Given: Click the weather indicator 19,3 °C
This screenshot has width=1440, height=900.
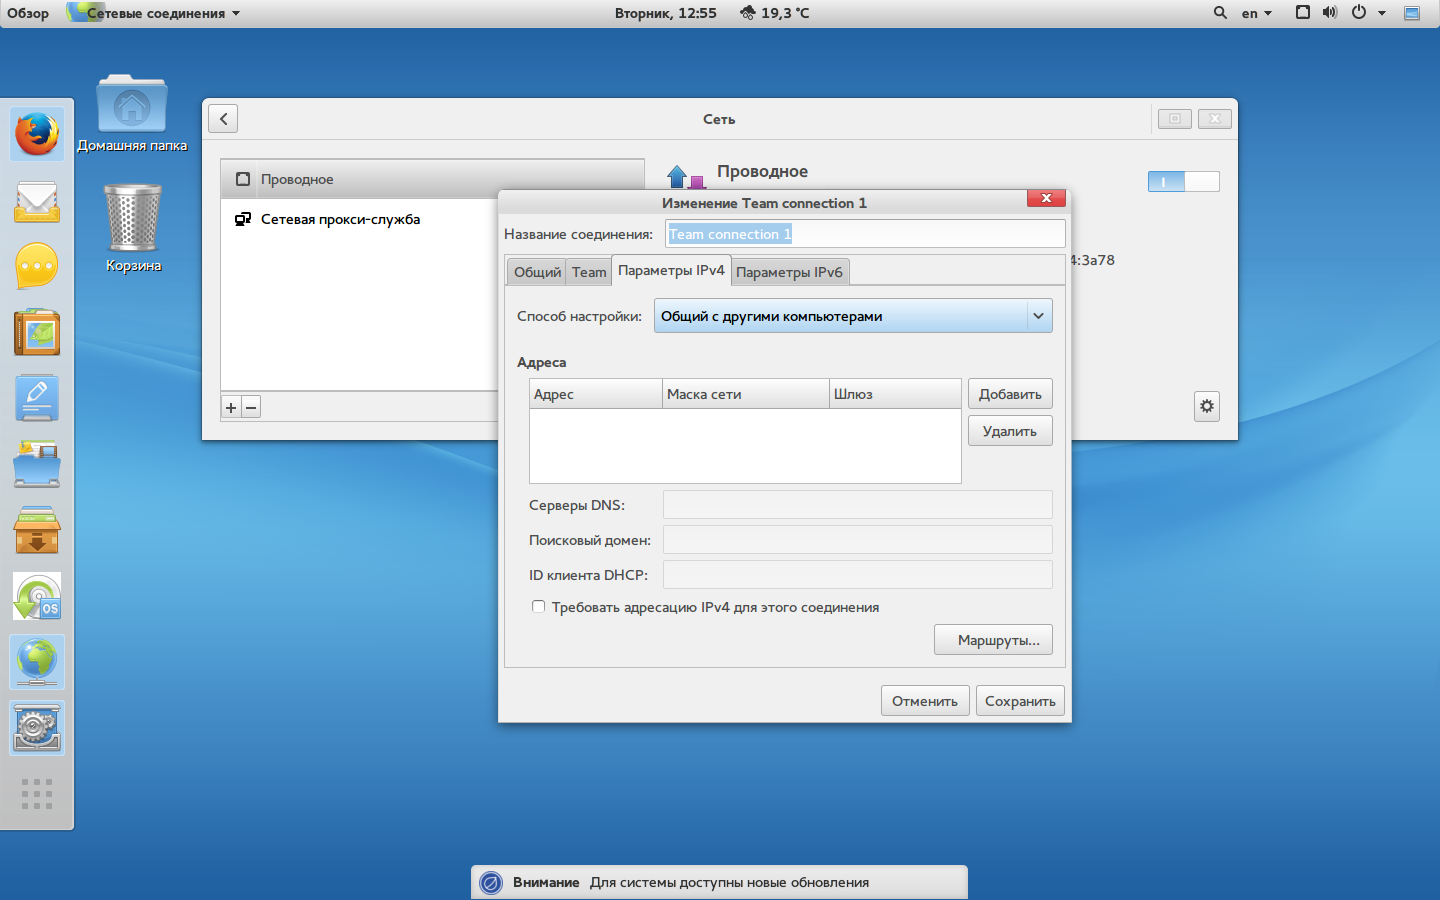Looking at the screenshot, I should (775, 13).
